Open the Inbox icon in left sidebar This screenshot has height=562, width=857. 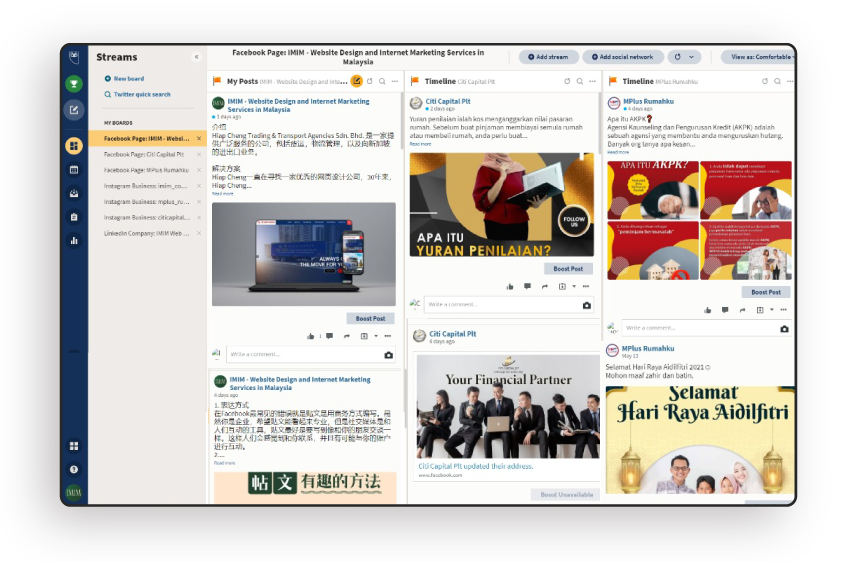pyautogui.click(x=74, y=194)
